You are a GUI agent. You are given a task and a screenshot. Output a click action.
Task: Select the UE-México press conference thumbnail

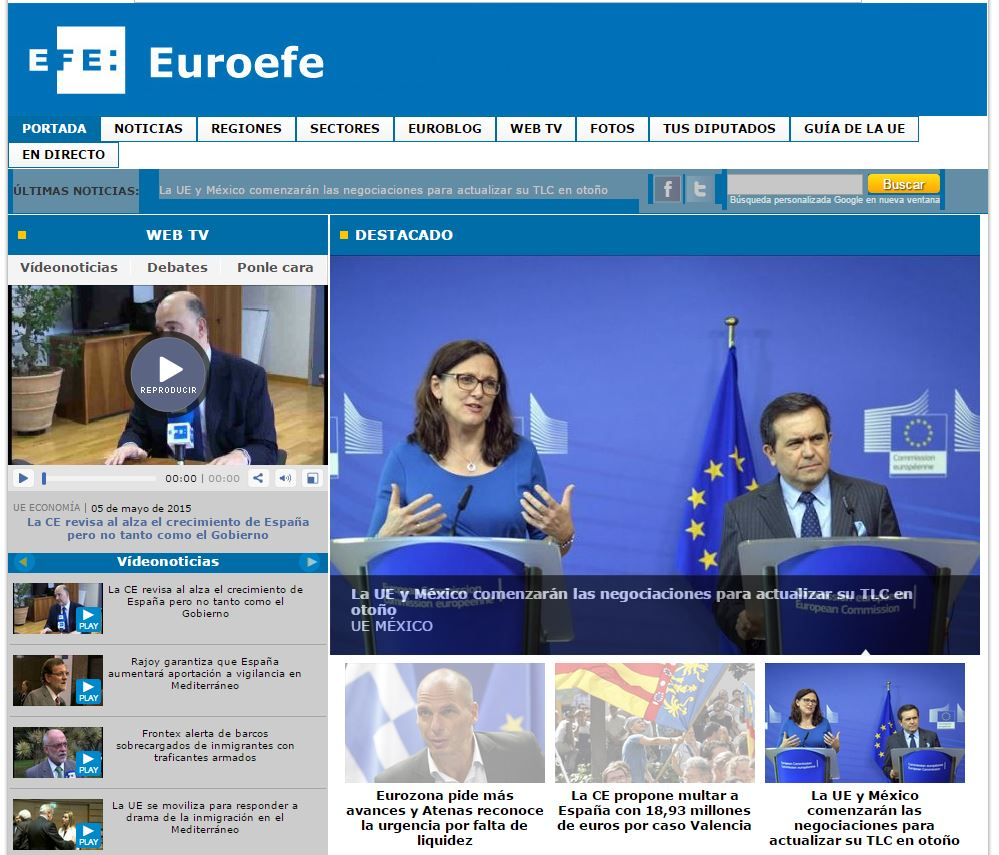pos(865,723)
